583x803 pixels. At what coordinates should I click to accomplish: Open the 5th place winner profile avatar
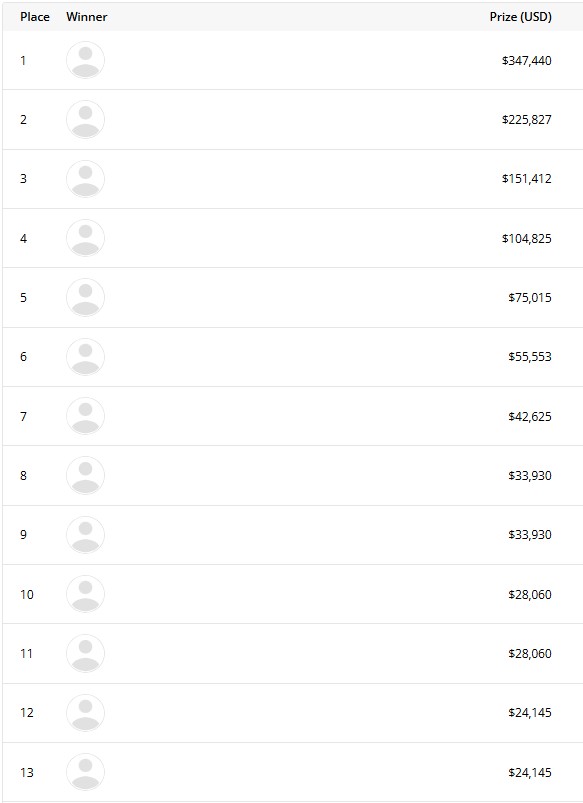(x=86, y=298)
